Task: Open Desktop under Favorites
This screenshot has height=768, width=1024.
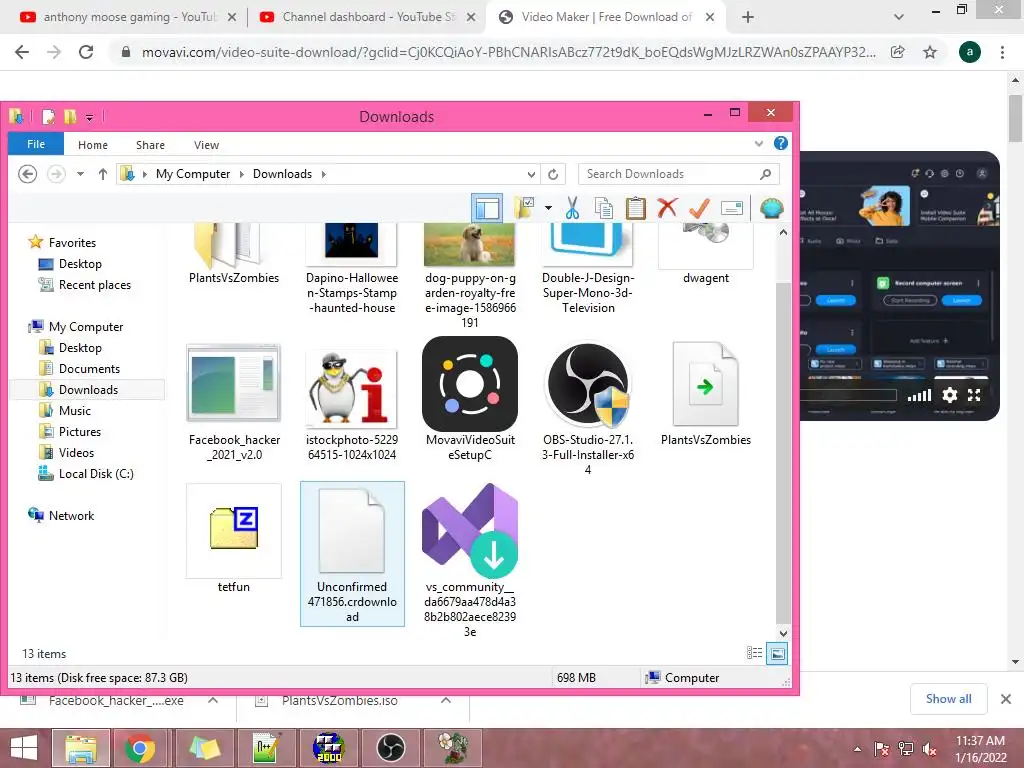Action: point(80,264)
